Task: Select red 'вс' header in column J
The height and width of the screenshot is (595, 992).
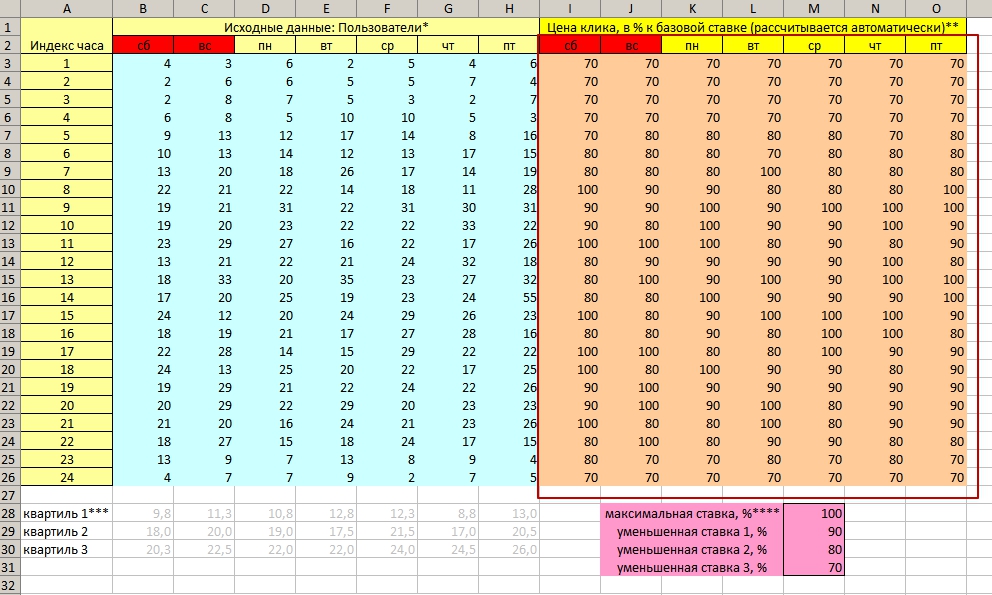Action: (631, 45)
